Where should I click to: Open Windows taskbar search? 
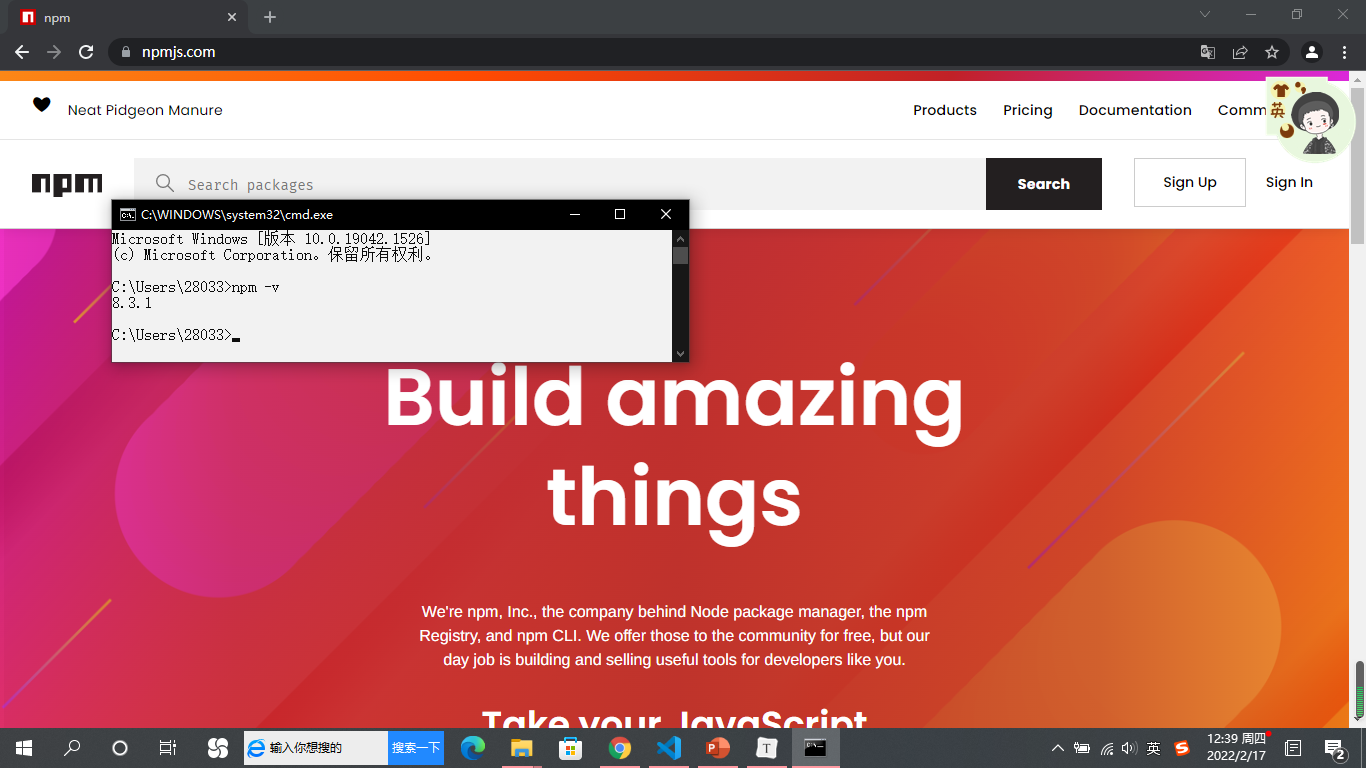point(72,748)
